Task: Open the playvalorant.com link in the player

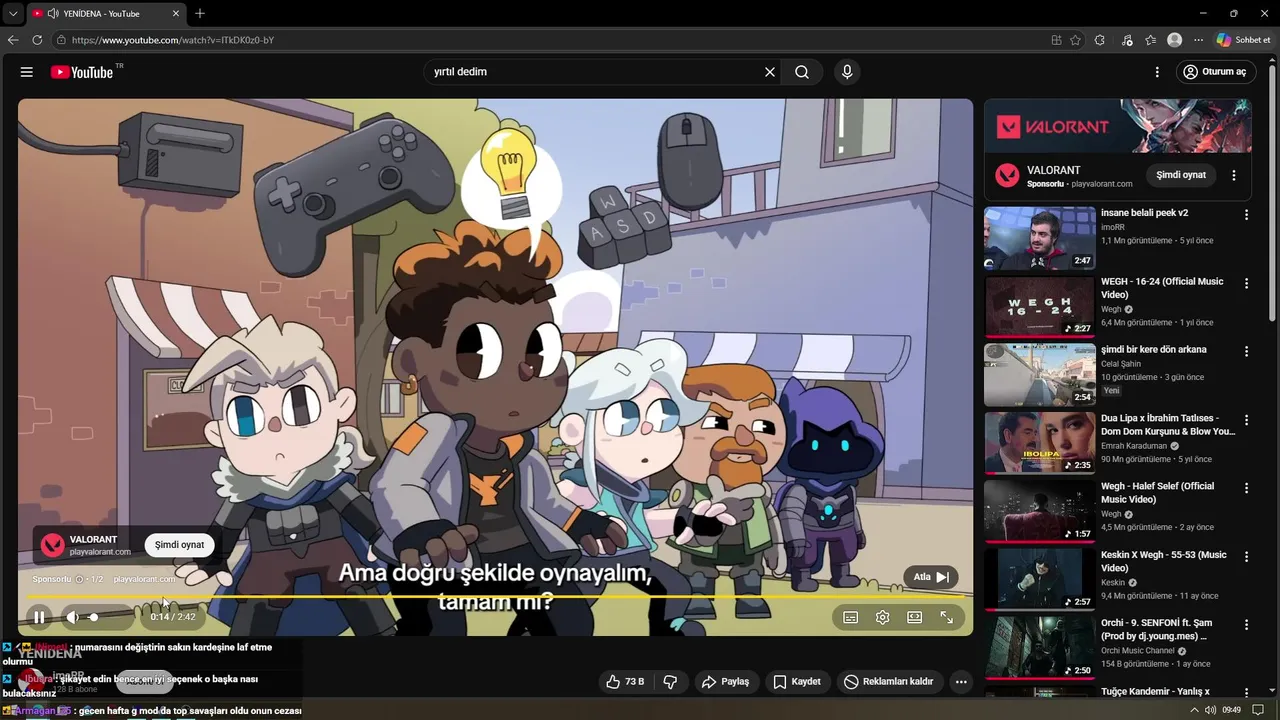Action: 144,579
